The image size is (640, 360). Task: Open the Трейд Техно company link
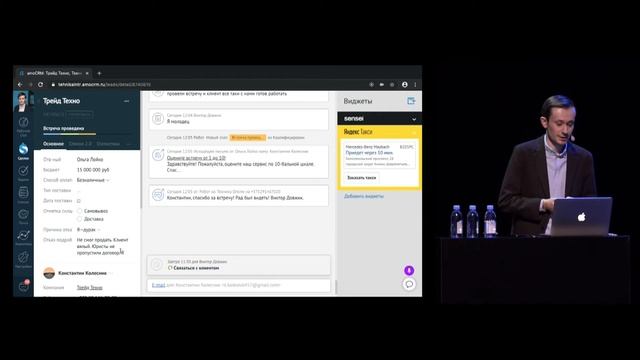(x=89, y=288)
